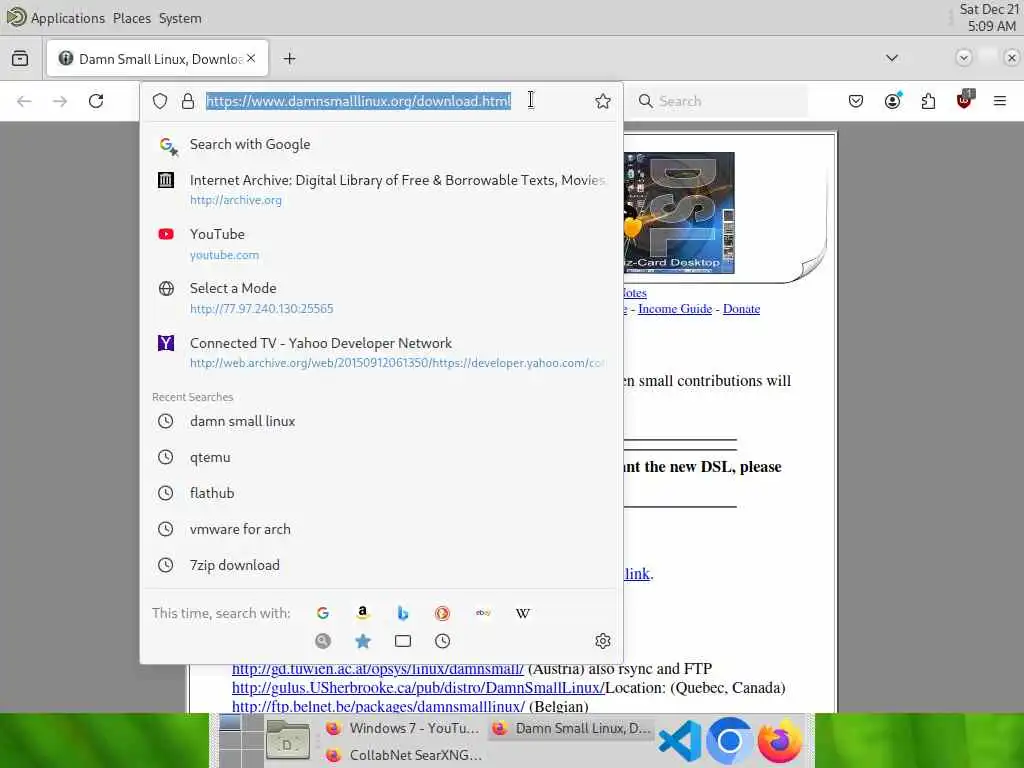
Task: Go forward to the next page
Action: pos(60,101)
